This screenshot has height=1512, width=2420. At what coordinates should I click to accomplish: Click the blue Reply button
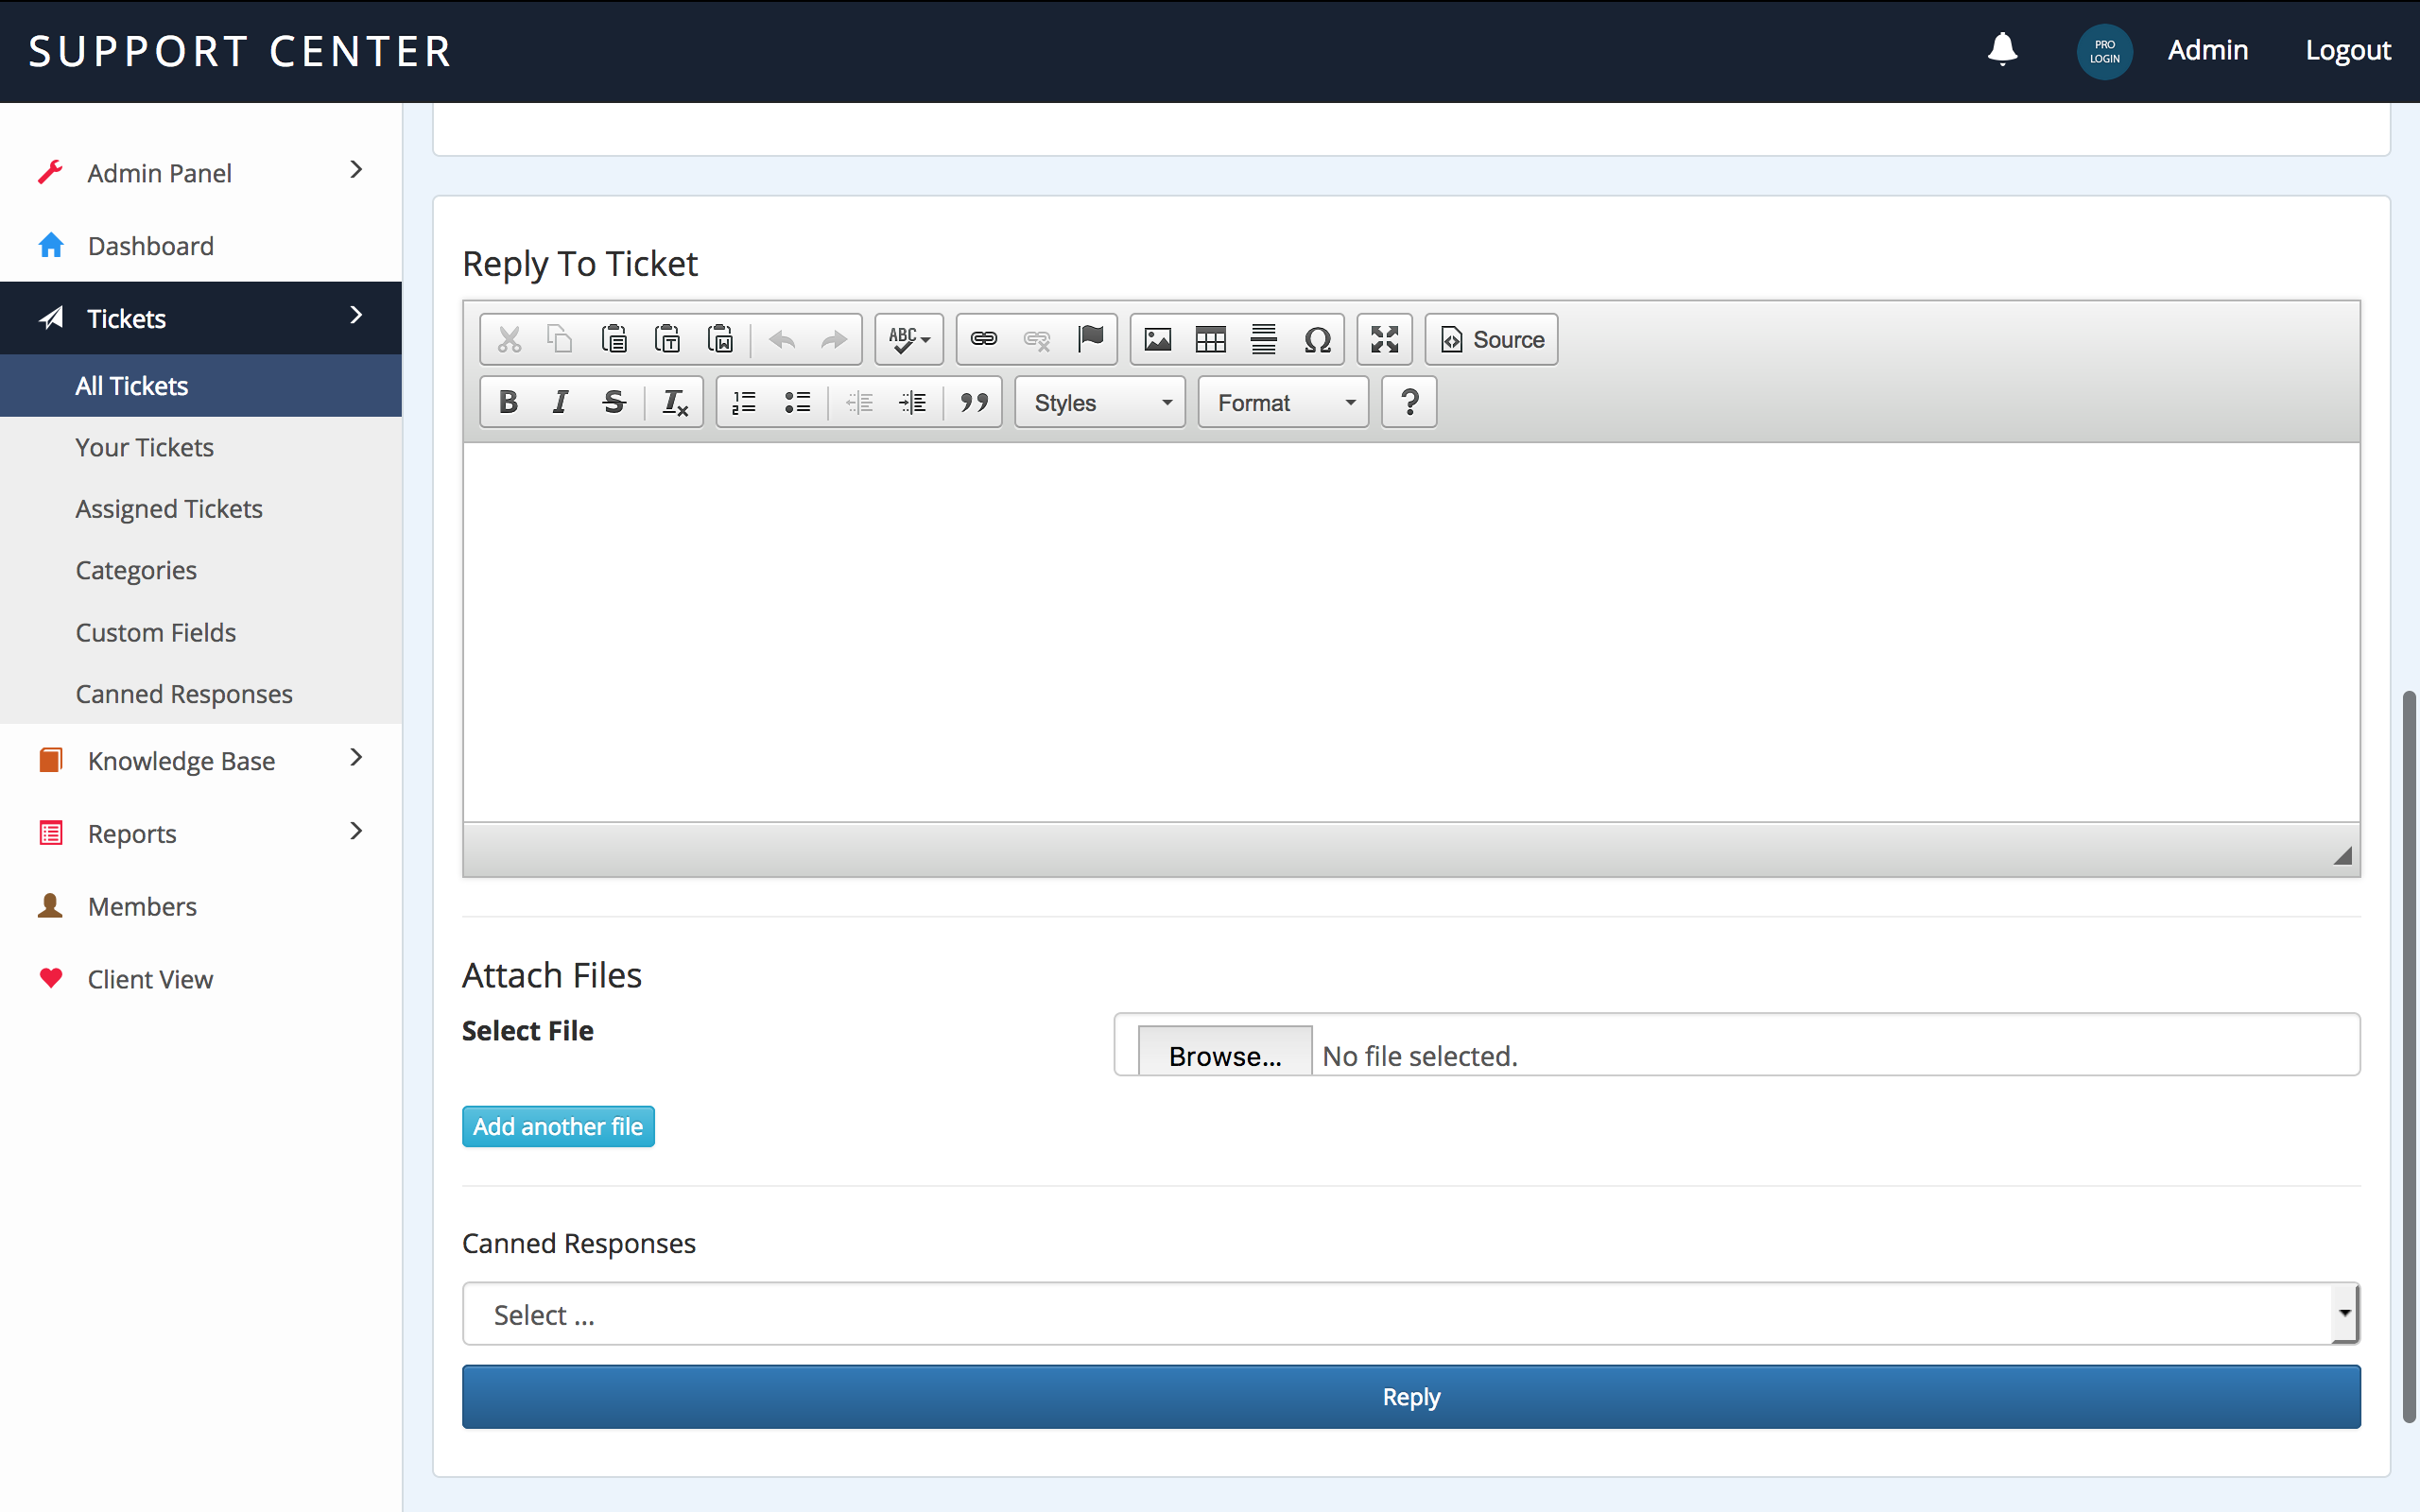pyautogui.click(x=1410, y=1396)
